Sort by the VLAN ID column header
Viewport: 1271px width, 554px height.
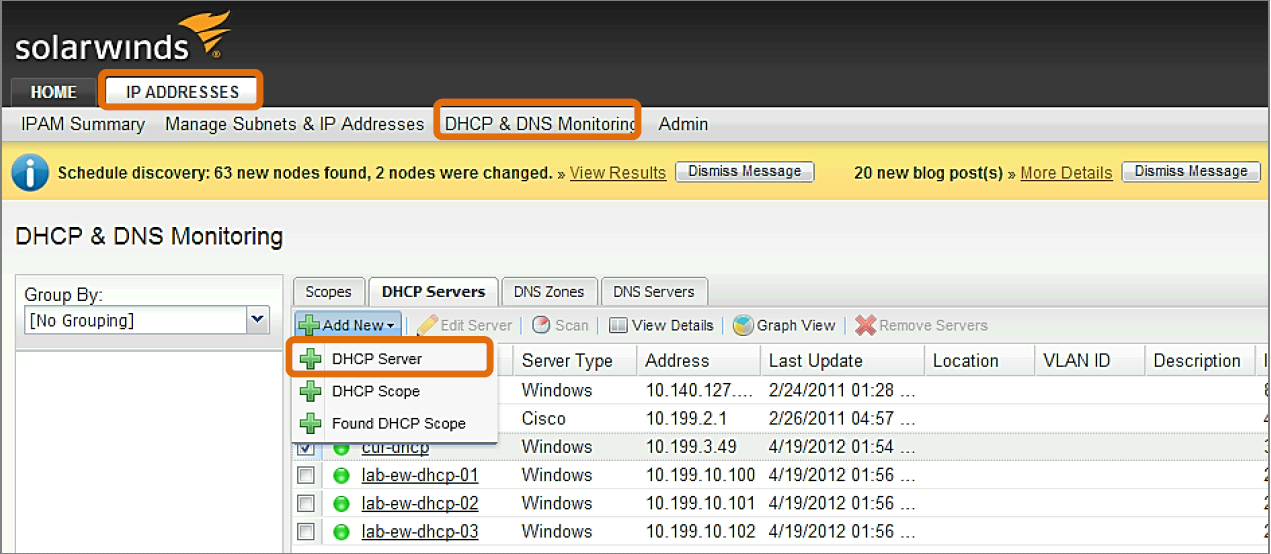click(x=1089, y=361)
